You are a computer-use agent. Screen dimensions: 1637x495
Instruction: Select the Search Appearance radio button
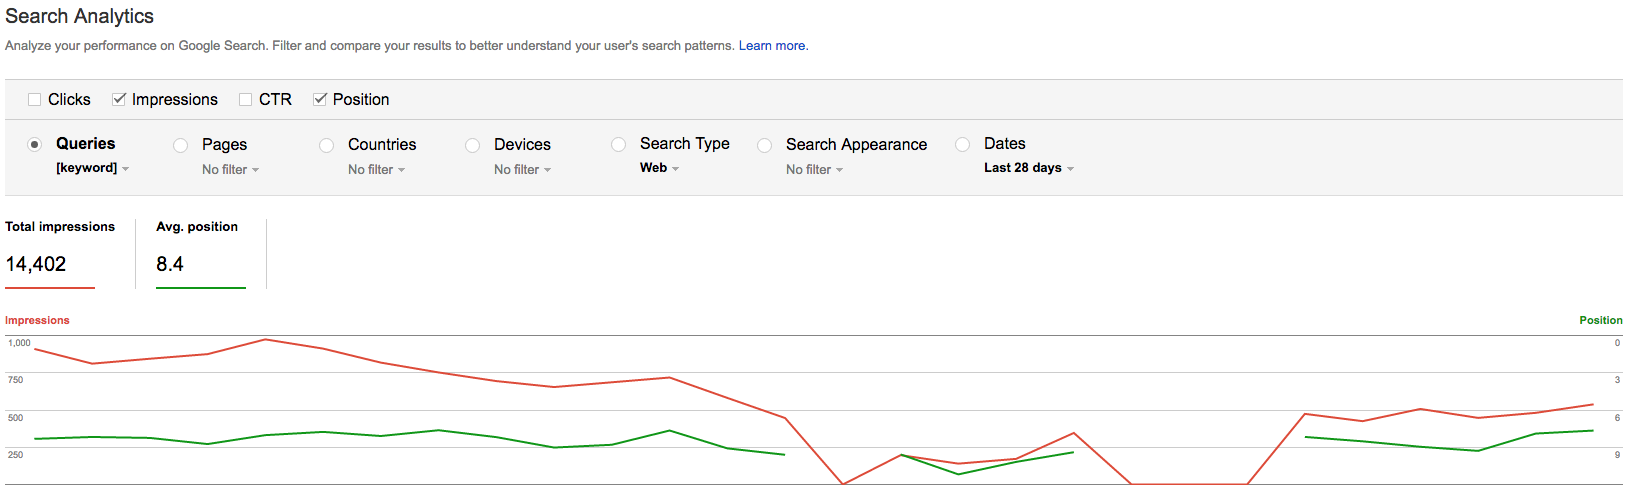coord(765,145)
